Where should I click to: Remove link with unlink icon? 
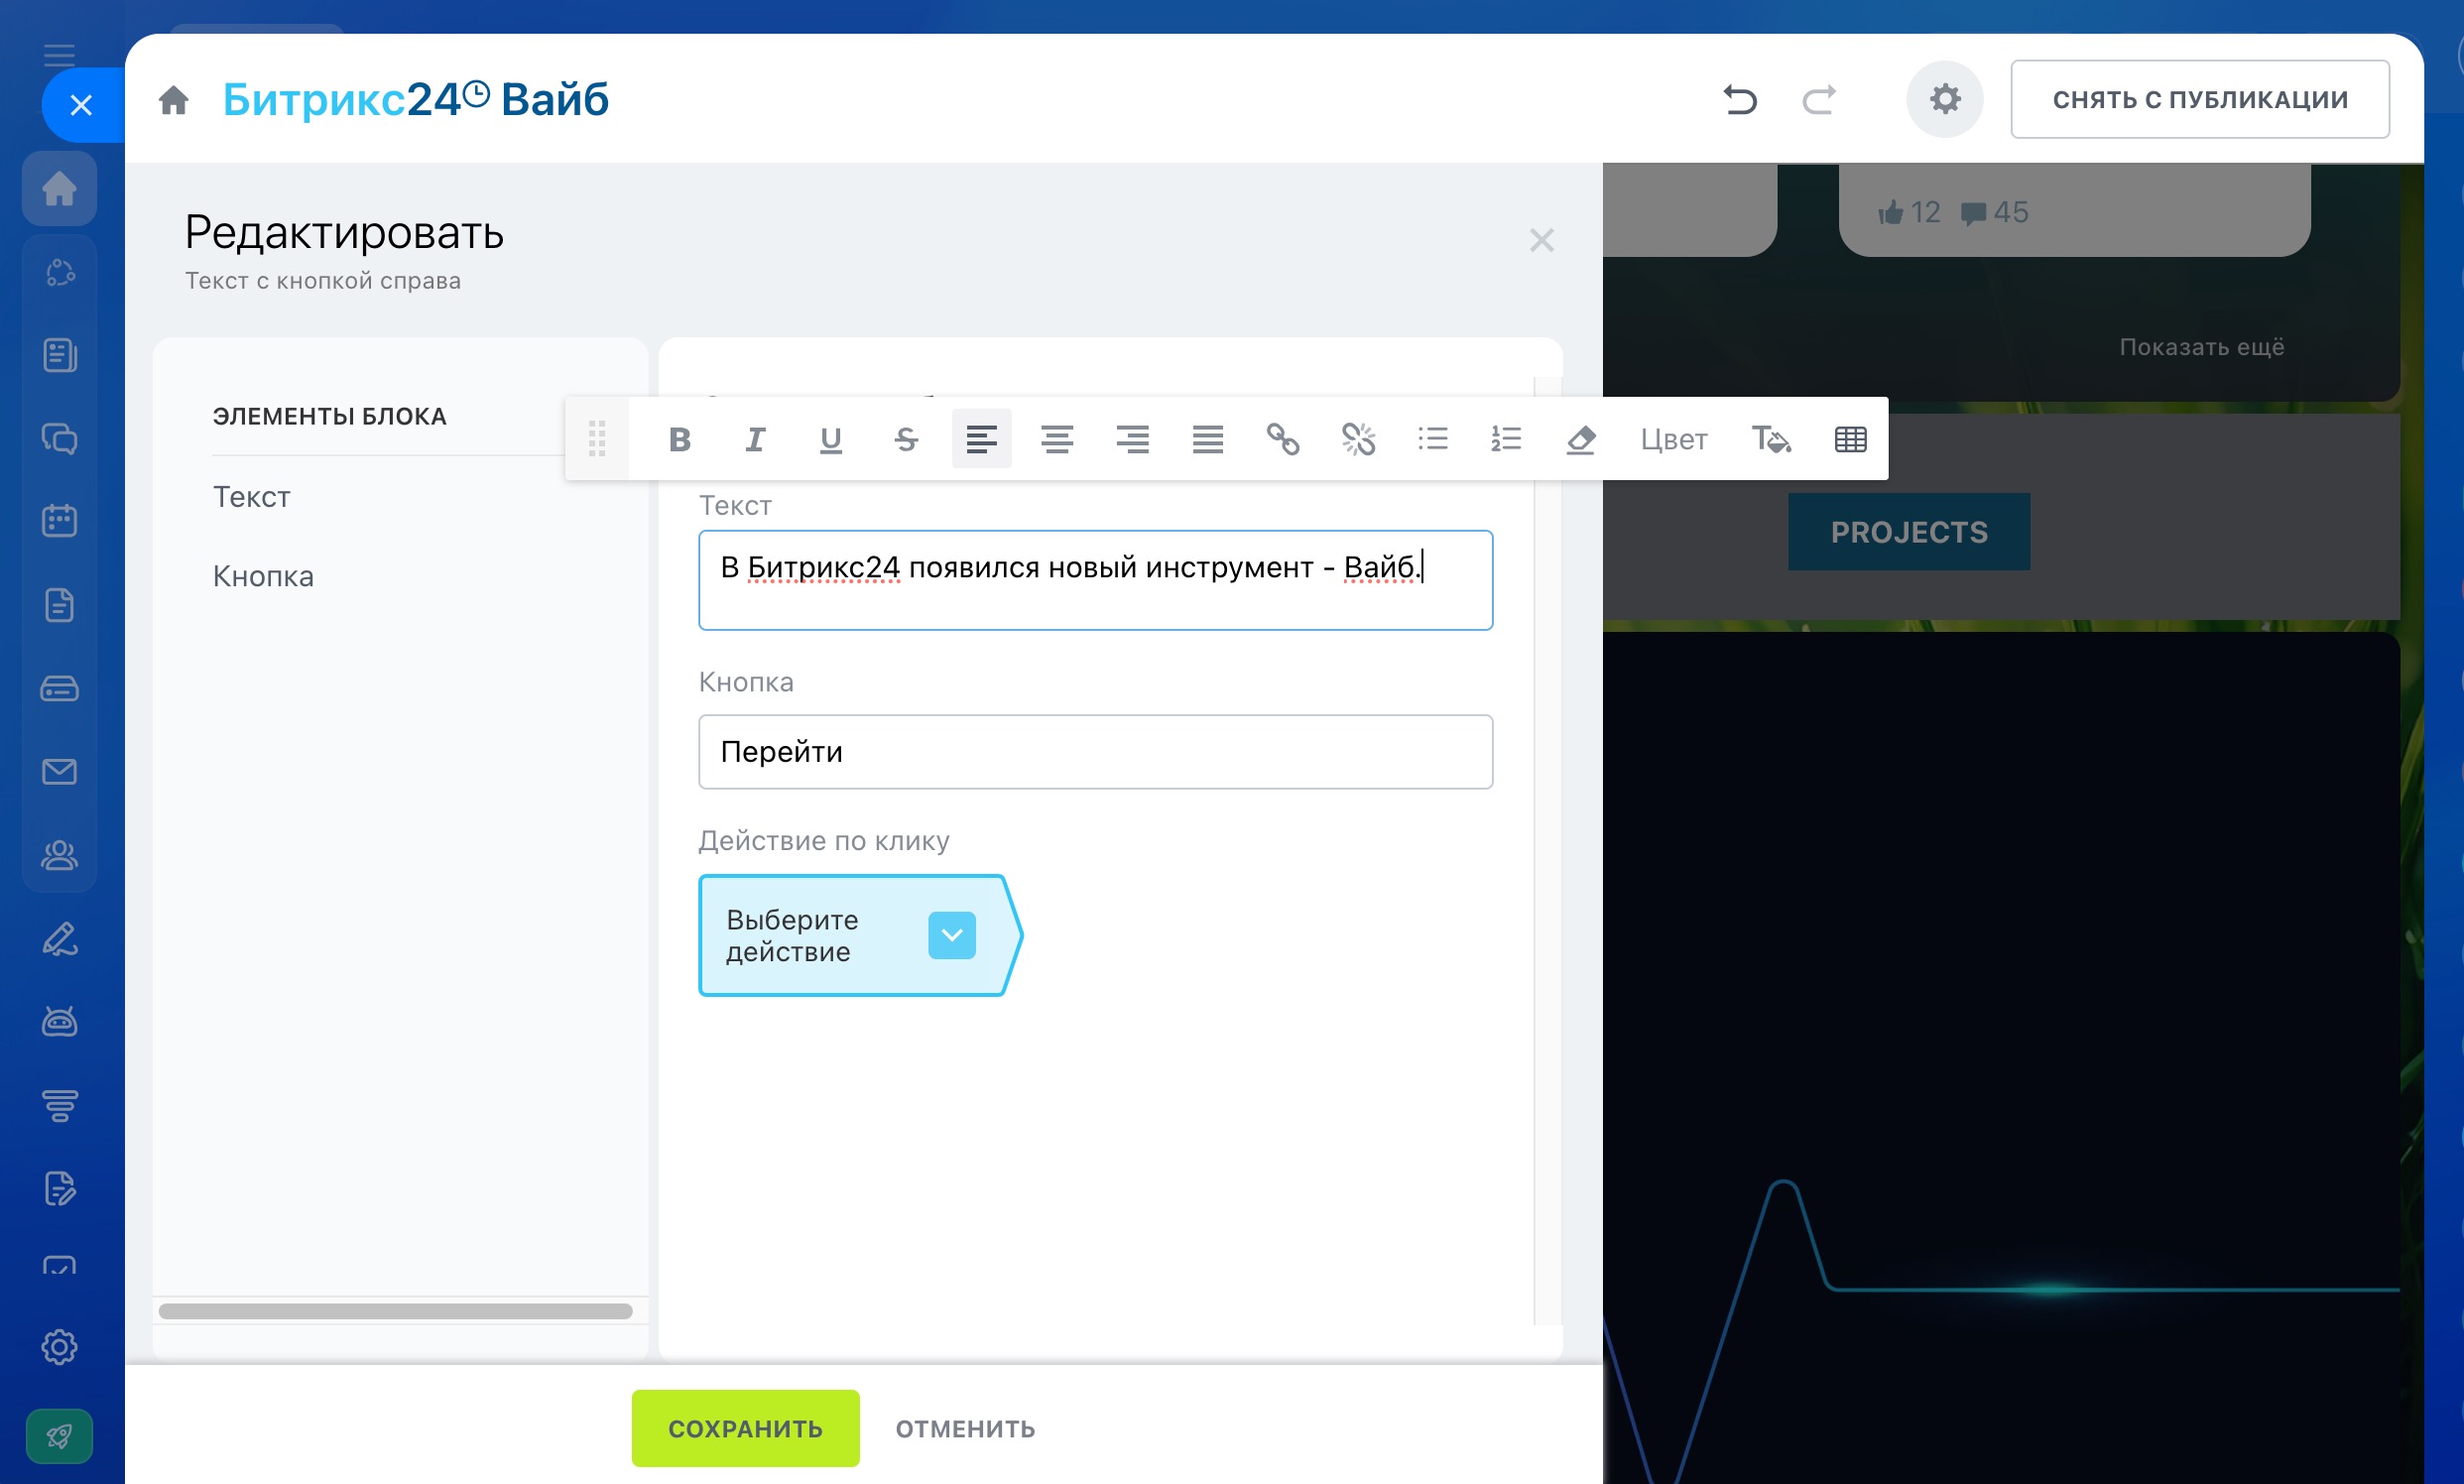1358,439
